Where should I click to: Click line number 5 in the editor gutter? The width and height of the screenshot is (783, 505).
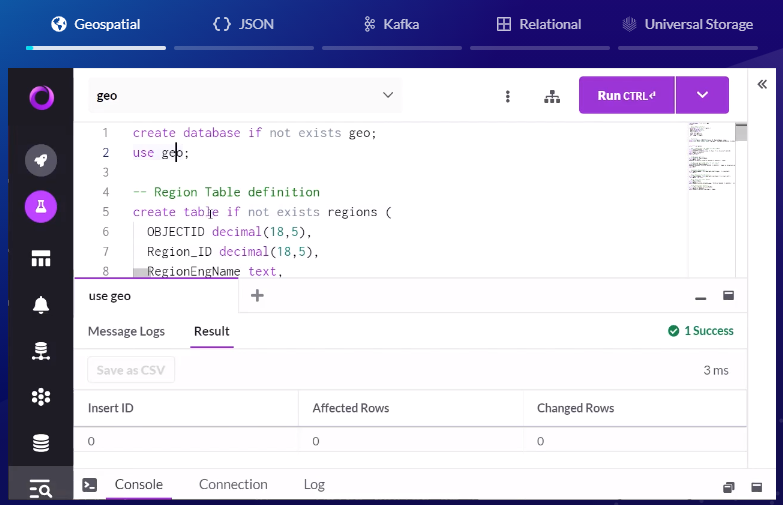pyautogui.click(x=106, y=212)
